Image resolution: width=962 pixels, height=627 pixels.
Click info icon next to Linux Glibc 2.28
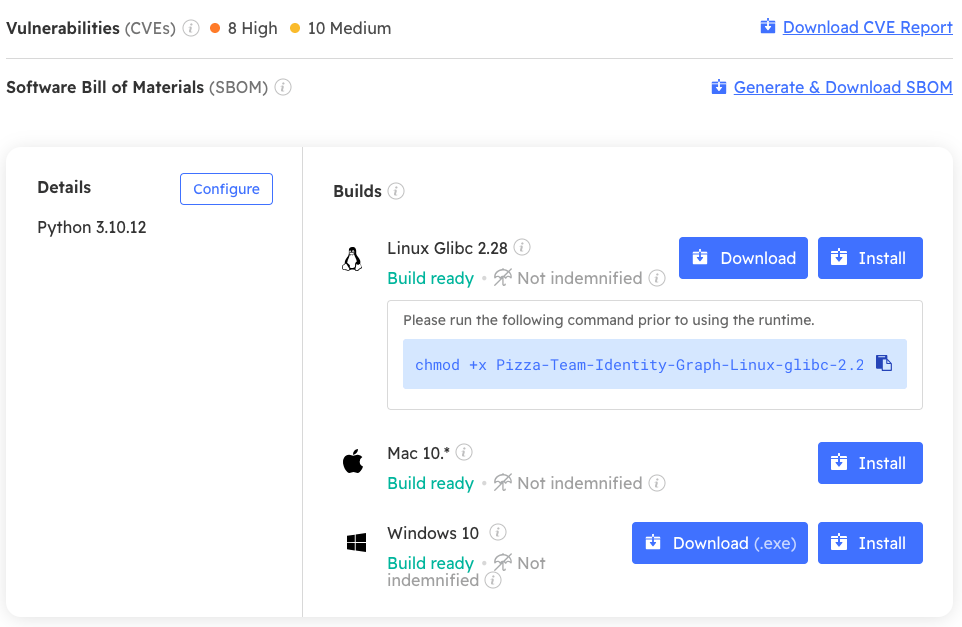[522, 248]
